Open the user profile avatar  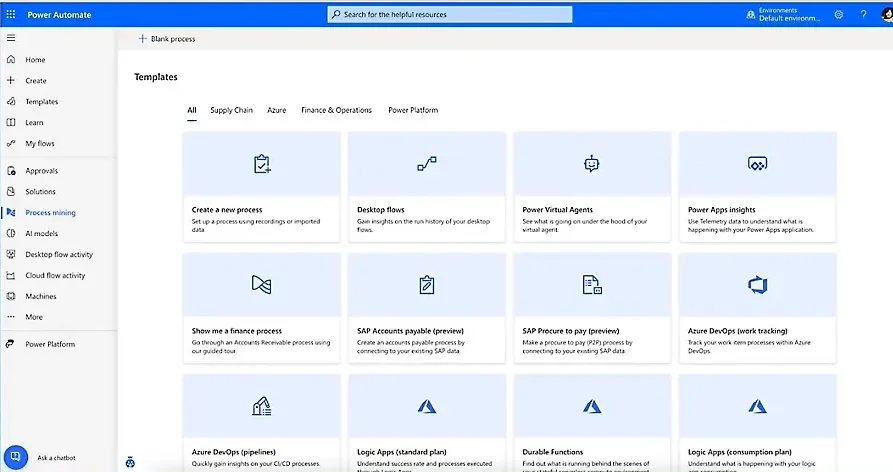(887, 15)
